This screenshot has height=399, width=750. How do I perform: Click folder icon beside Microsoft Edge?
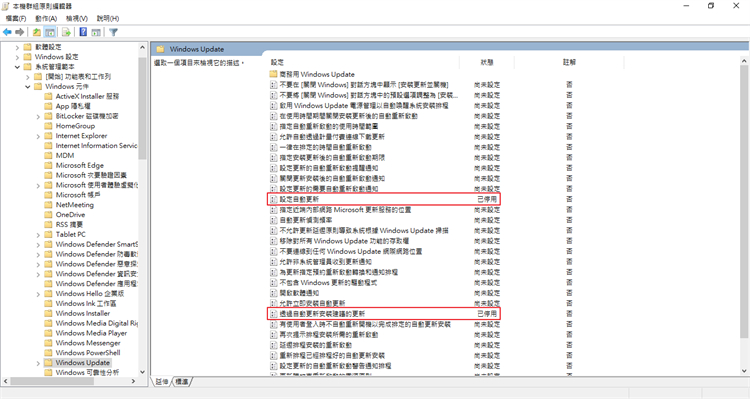(48, 165)
